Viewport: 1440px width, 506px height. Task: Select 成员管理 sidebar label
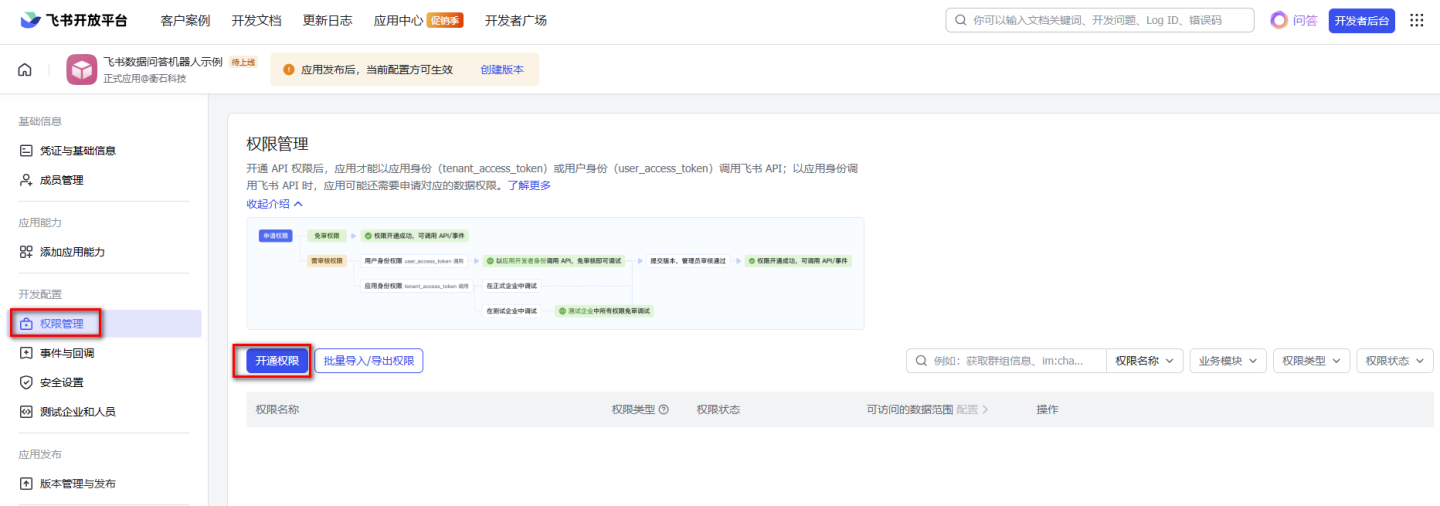coord(62,180)
